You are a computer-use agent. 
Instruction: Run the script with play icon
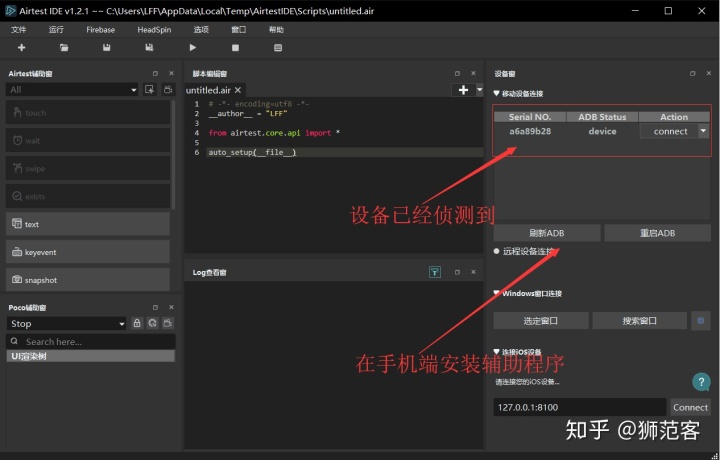[192, 47]
